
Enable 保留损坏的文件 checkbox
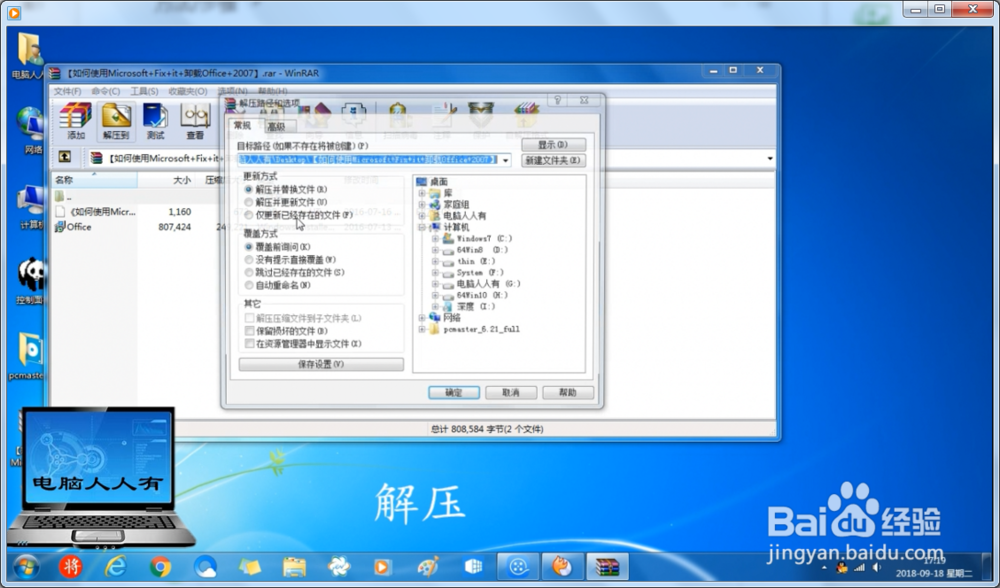[249, 332]
